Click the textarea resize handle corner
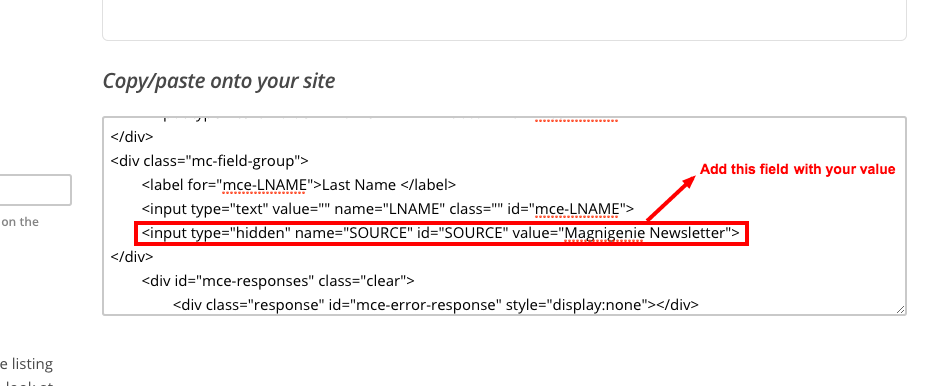935x386 pixels. click(900, 309)
